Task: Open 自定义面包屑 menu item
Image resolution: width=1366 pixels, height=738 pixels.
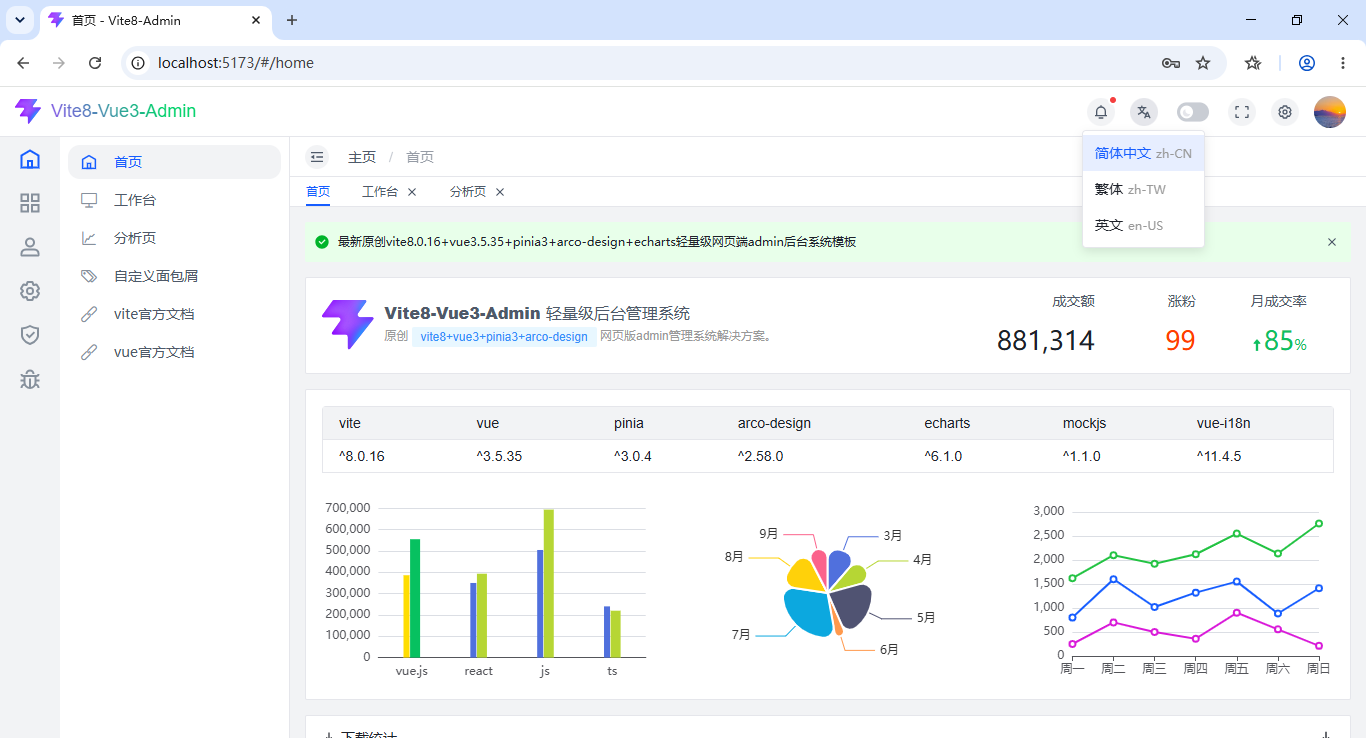Action: tap(174, 276)
